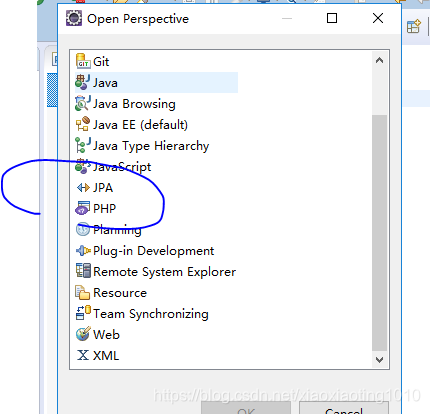Viewport: 430px width, 414px height.
Task: Select the XML perspective
Action: [x=106, y=356]
